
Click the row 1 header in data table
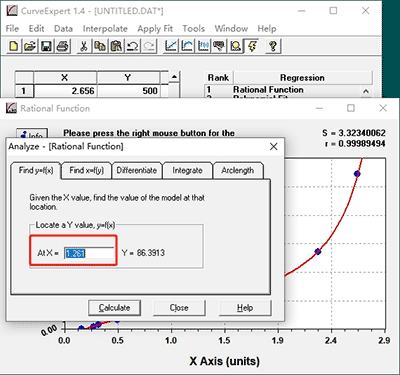[24, 91]
